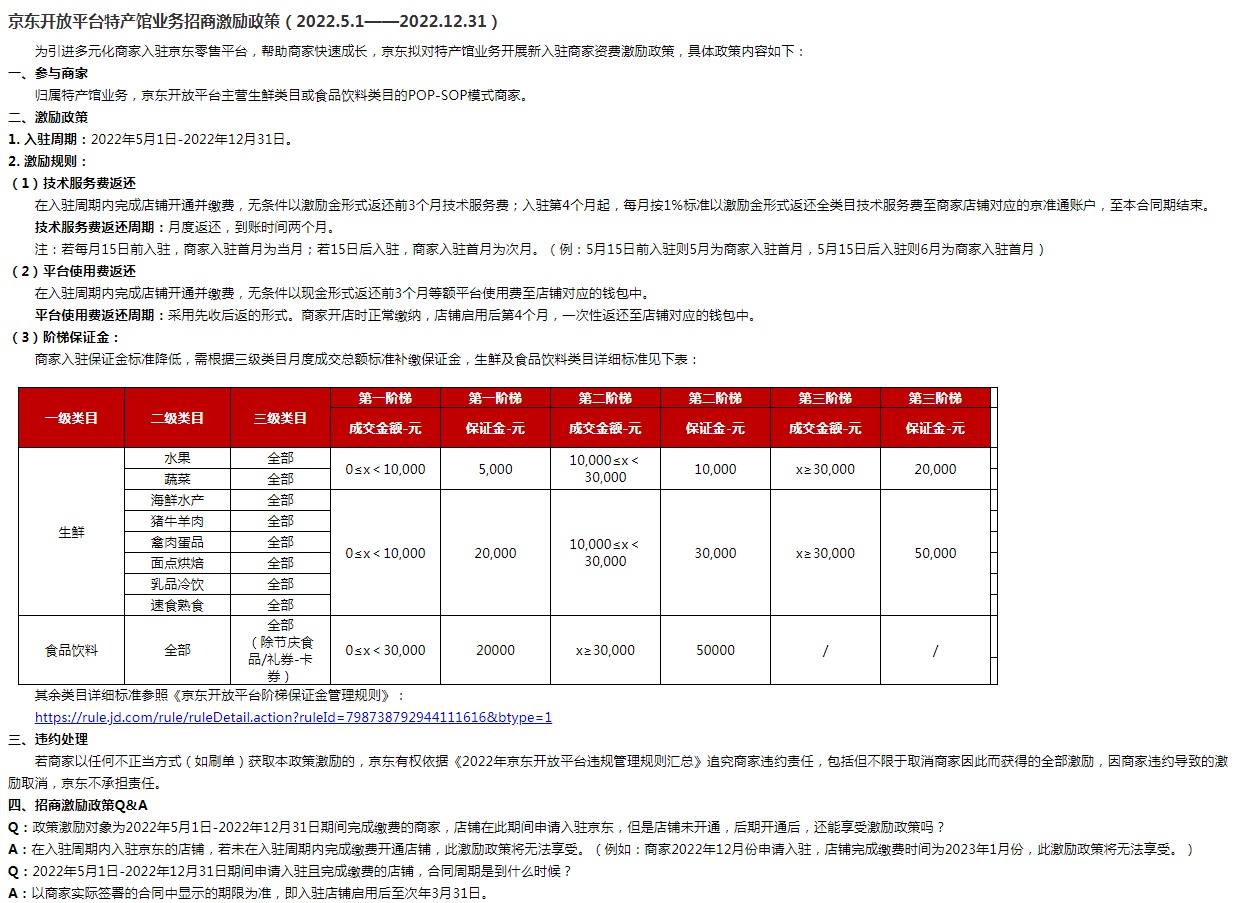Click the cell 全部（除节庆食品/礼券-卡券）

tap(281, 650)
